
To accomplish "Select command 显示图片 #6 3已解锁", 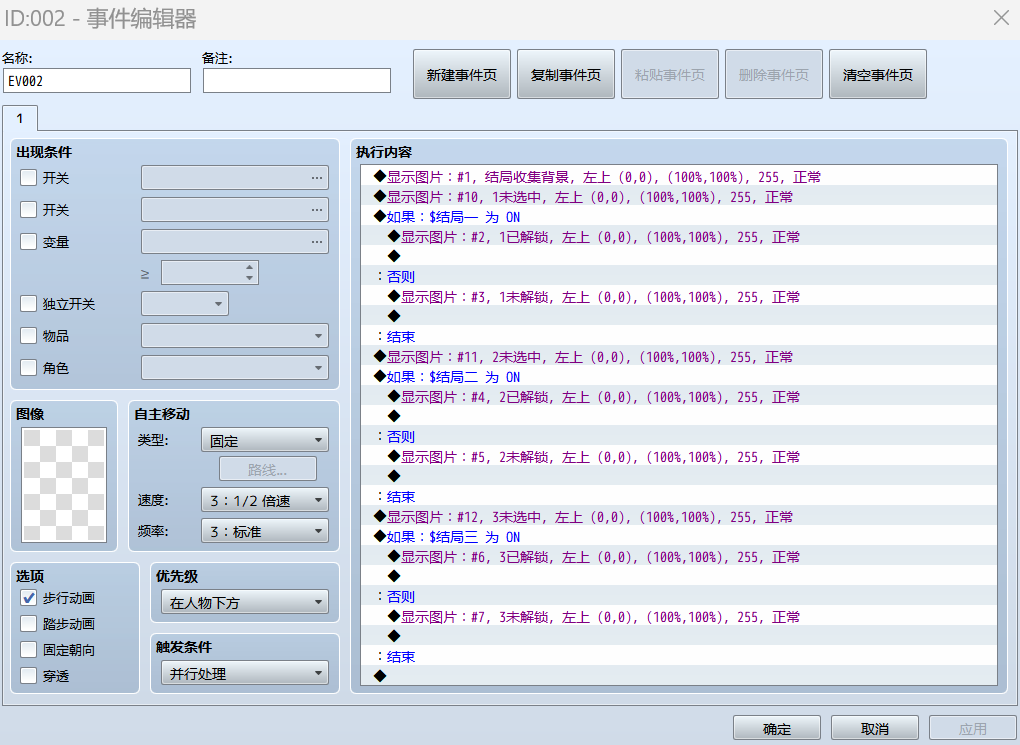I will click(678, 557).
